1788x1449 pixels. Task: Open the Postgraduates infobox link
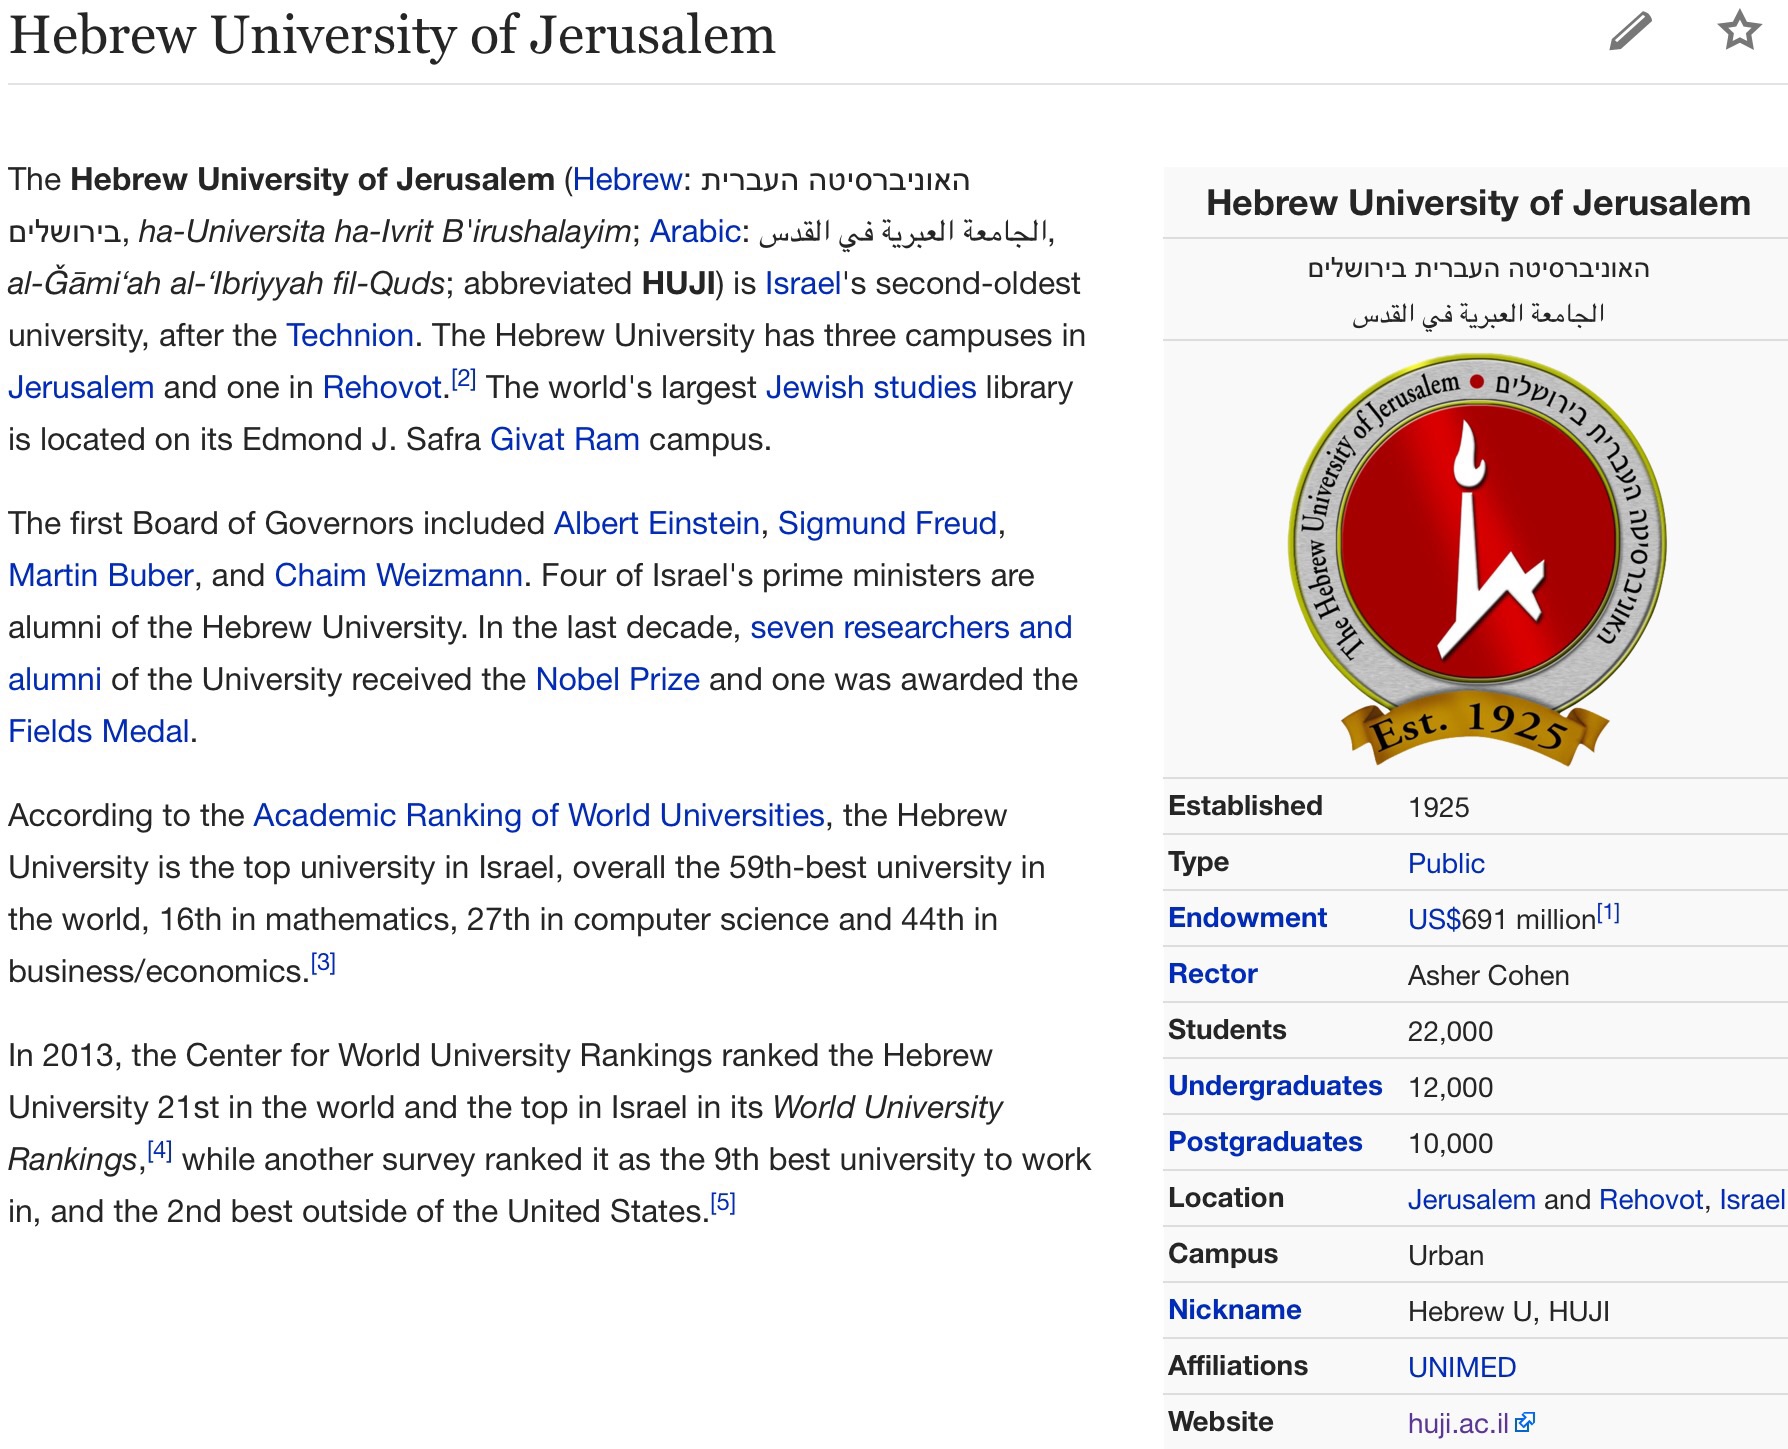[1265, 1141]
